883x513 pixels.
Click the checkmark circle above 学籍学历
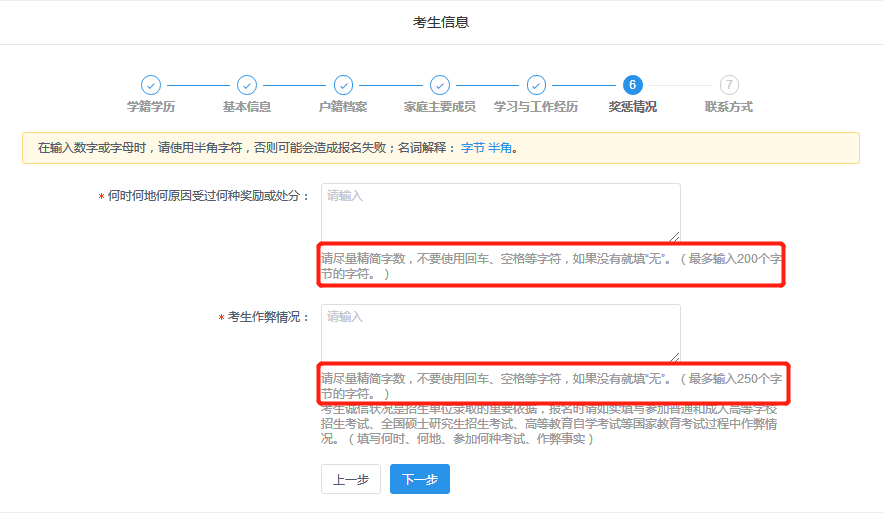[x=151, y=85]
